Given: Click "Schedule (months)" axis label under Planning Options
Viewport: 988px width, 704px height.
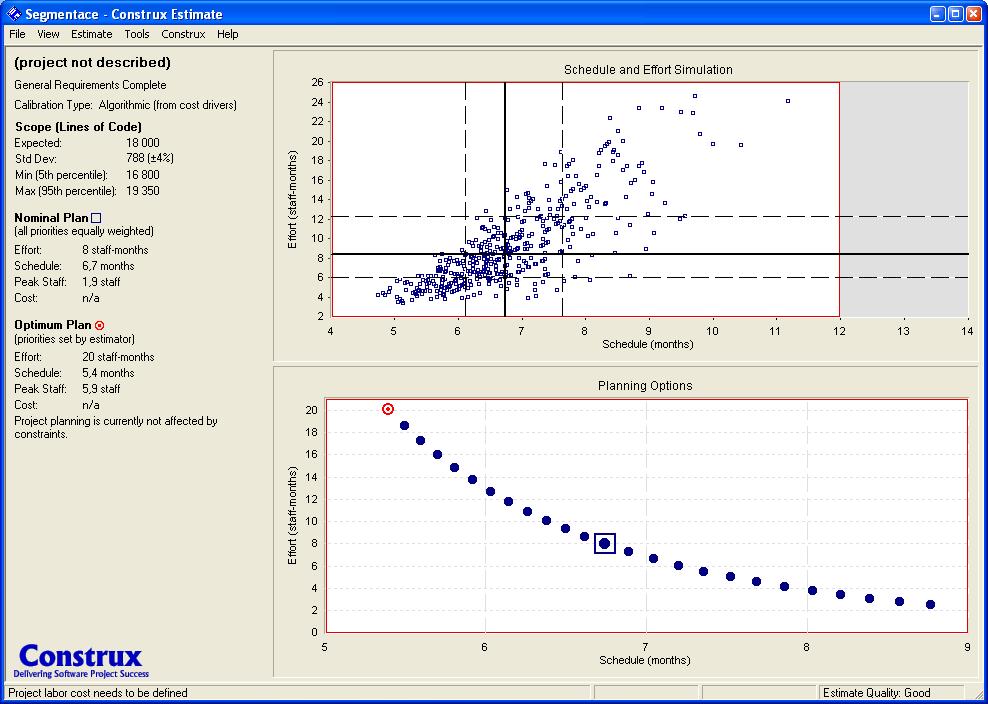Looking at the screenshot, I should (645, 661).
